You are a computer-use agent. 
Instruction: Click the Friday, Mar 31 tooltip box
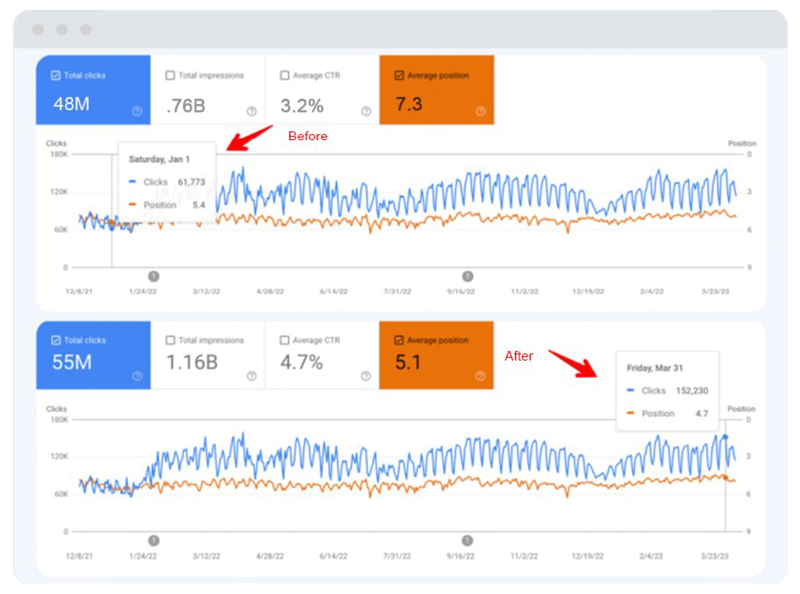(x=663, y=391)
